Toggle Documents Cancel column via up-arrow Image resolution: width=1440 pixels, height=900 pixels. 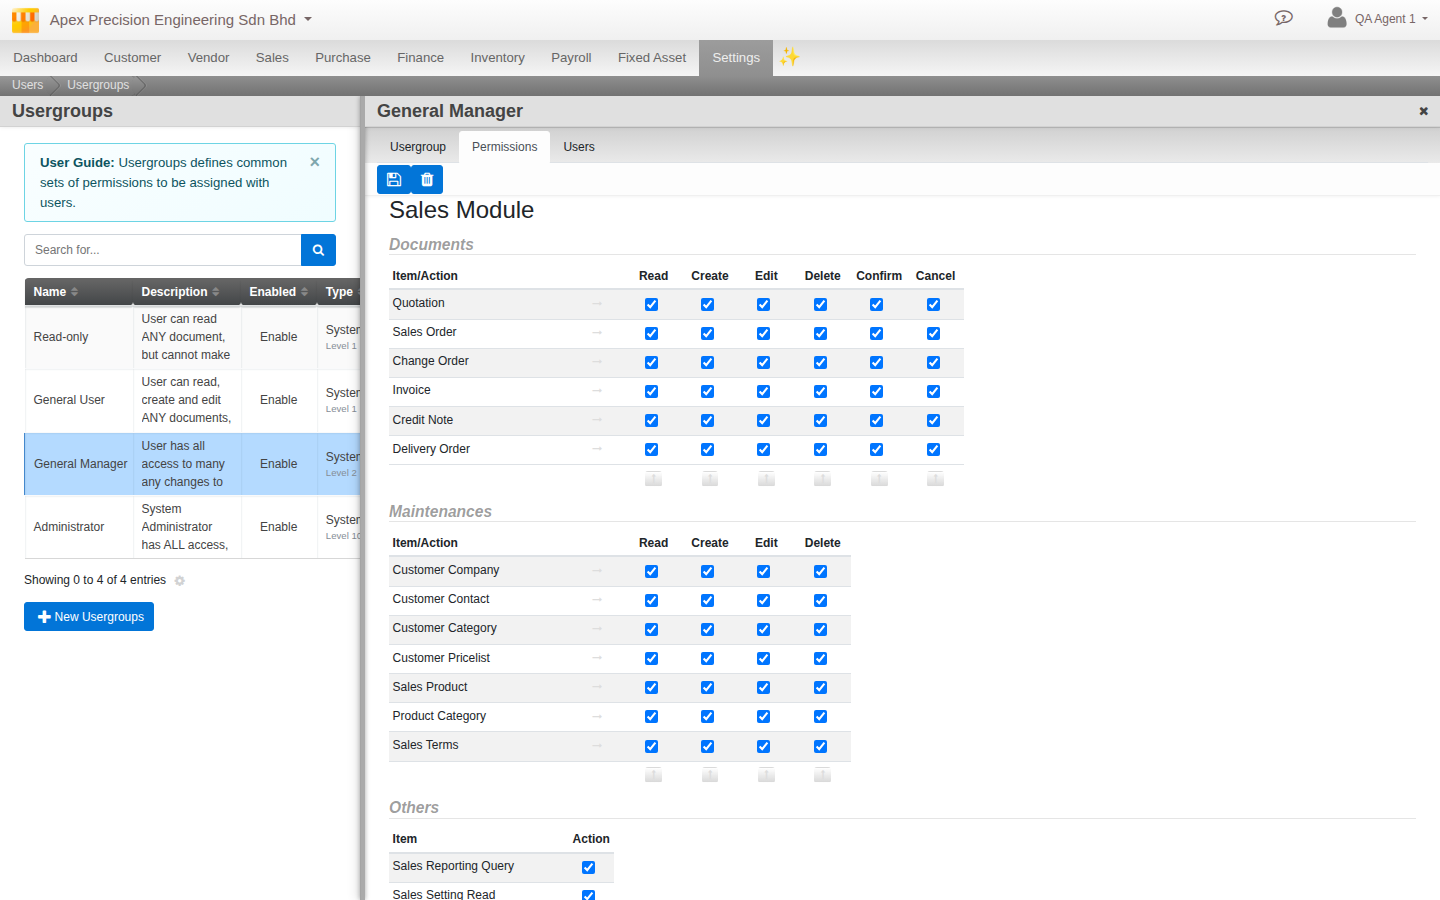coord(935,479)
